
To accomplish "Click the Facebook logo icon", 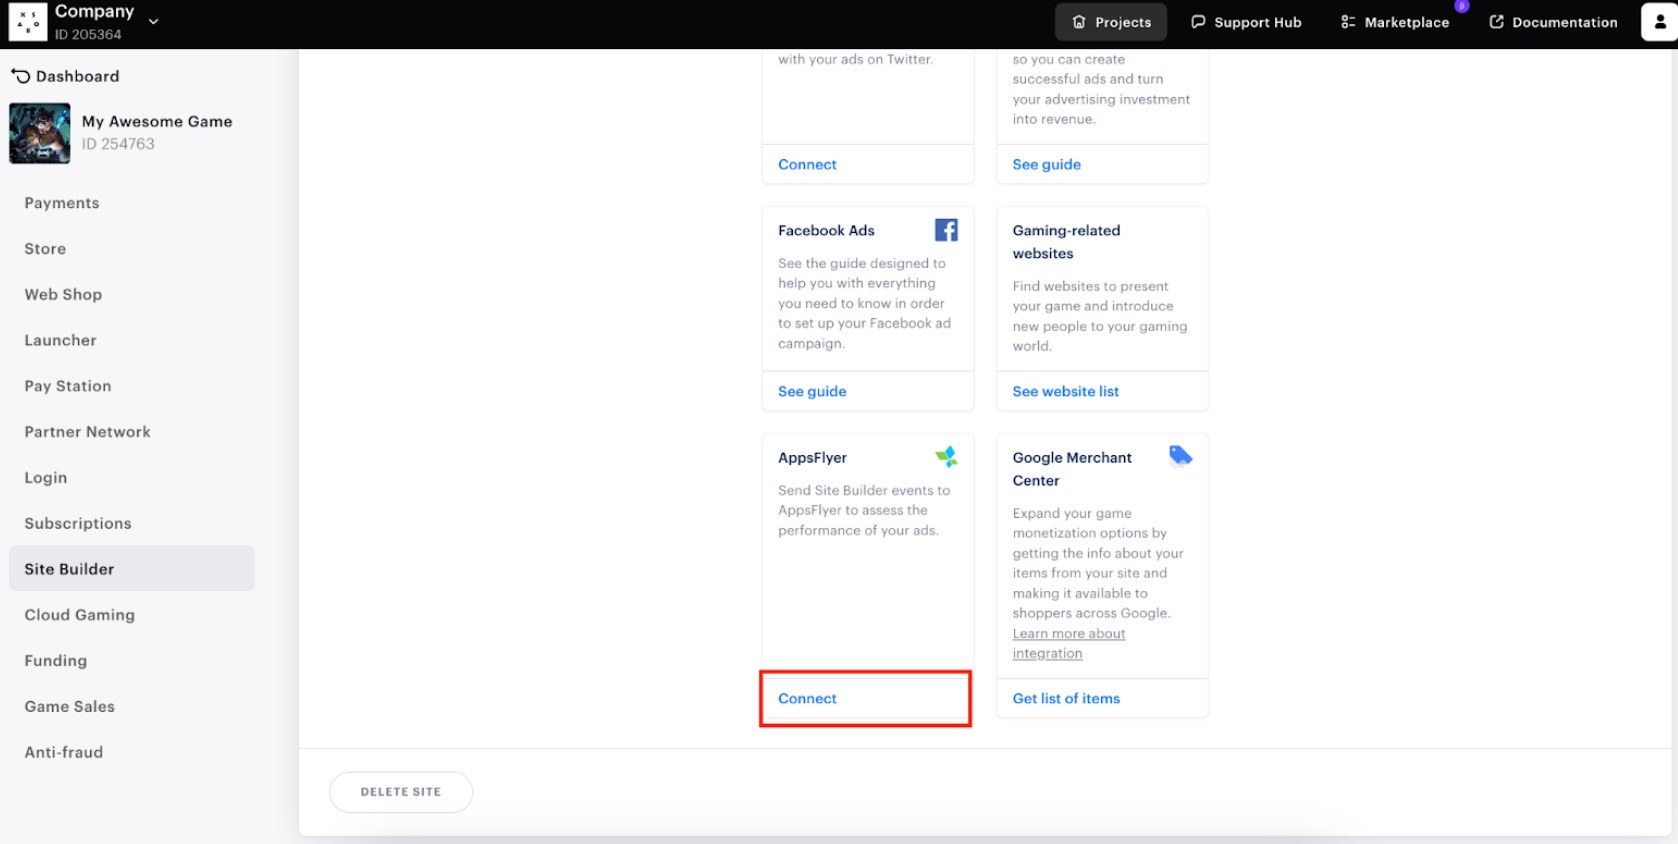I will (945, 230).
